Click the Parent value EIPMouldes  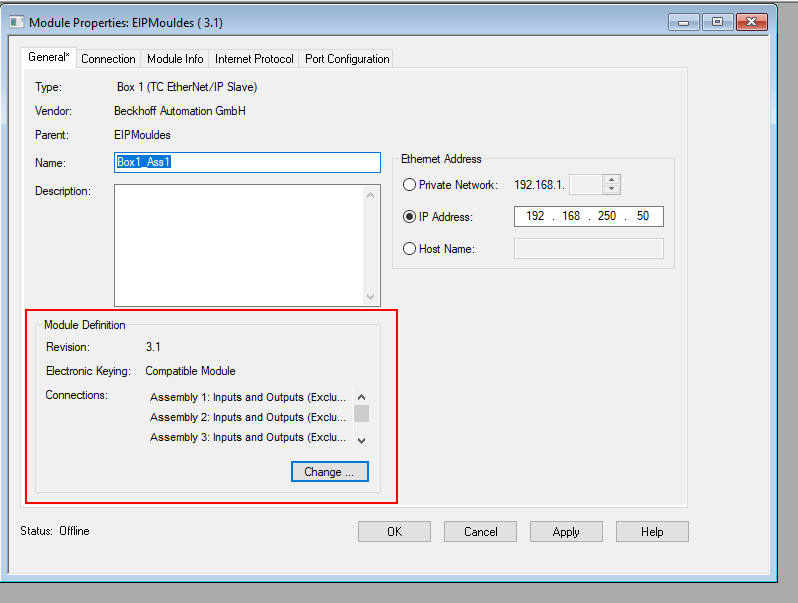coord(142,135)
